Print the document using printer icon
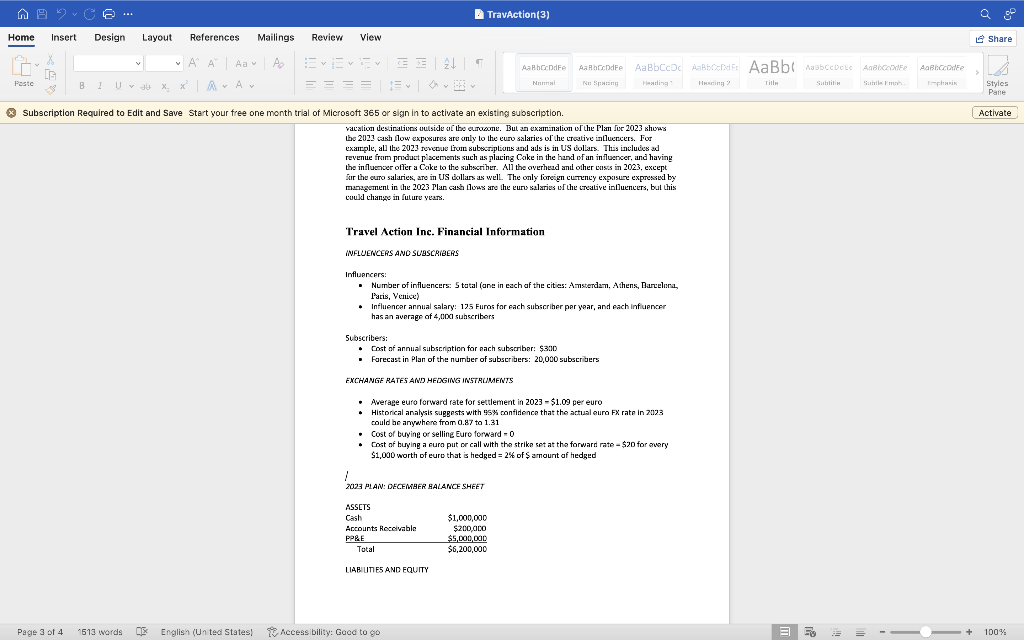Image resolution: width=1024 pixels, height=640 pixels. point(109,14)
